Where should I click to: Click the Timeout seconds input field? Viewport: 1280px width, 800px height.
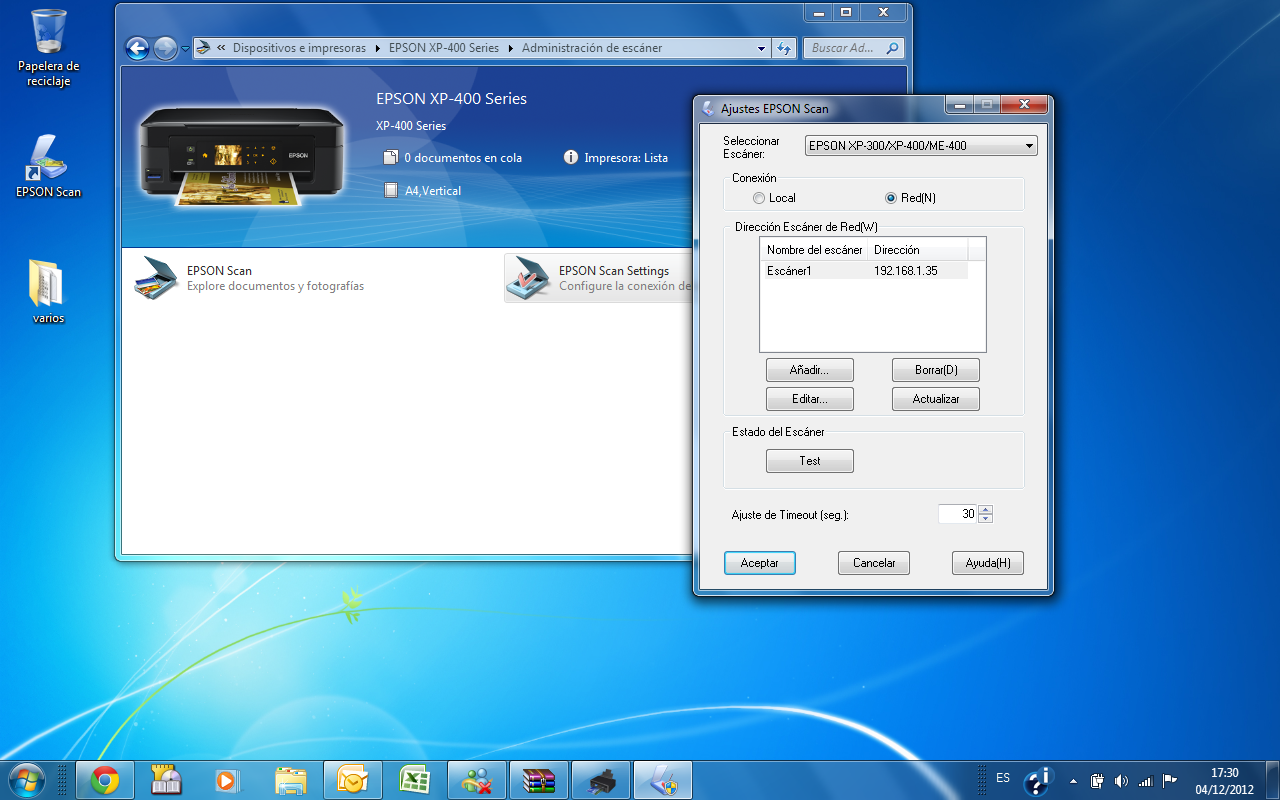(957, 514)
